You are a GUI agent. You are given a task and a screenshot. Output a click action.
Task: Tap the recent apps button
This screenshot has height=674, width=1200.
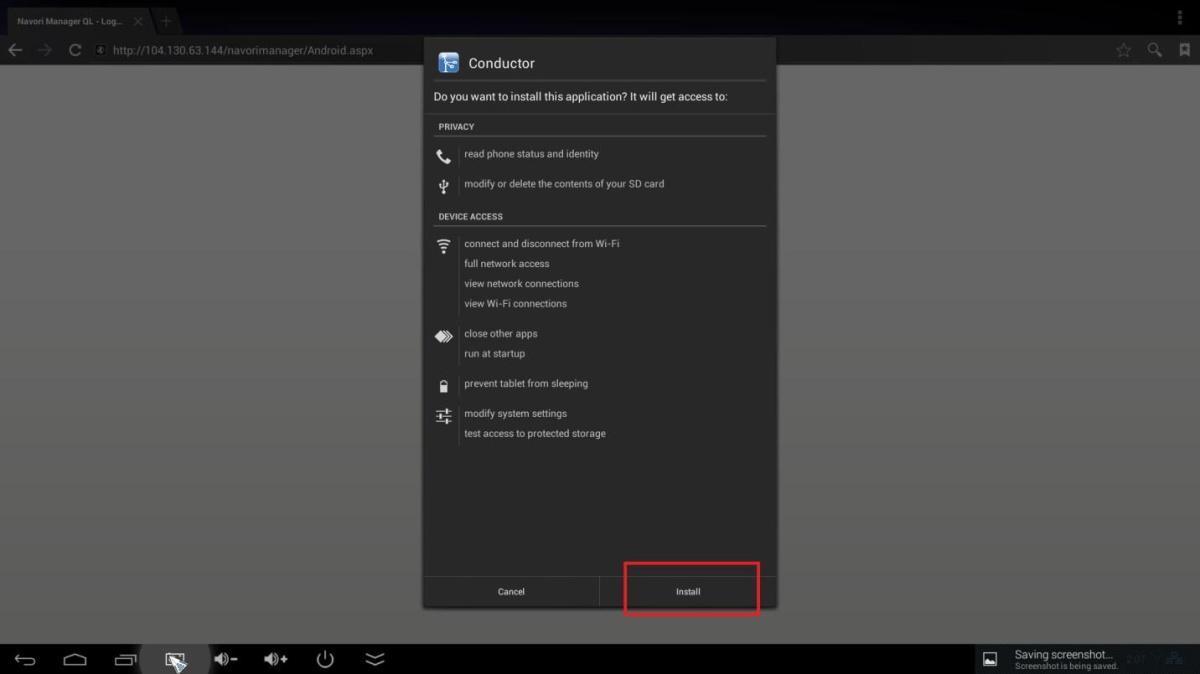pyautogui.click(x=125, y=659)
